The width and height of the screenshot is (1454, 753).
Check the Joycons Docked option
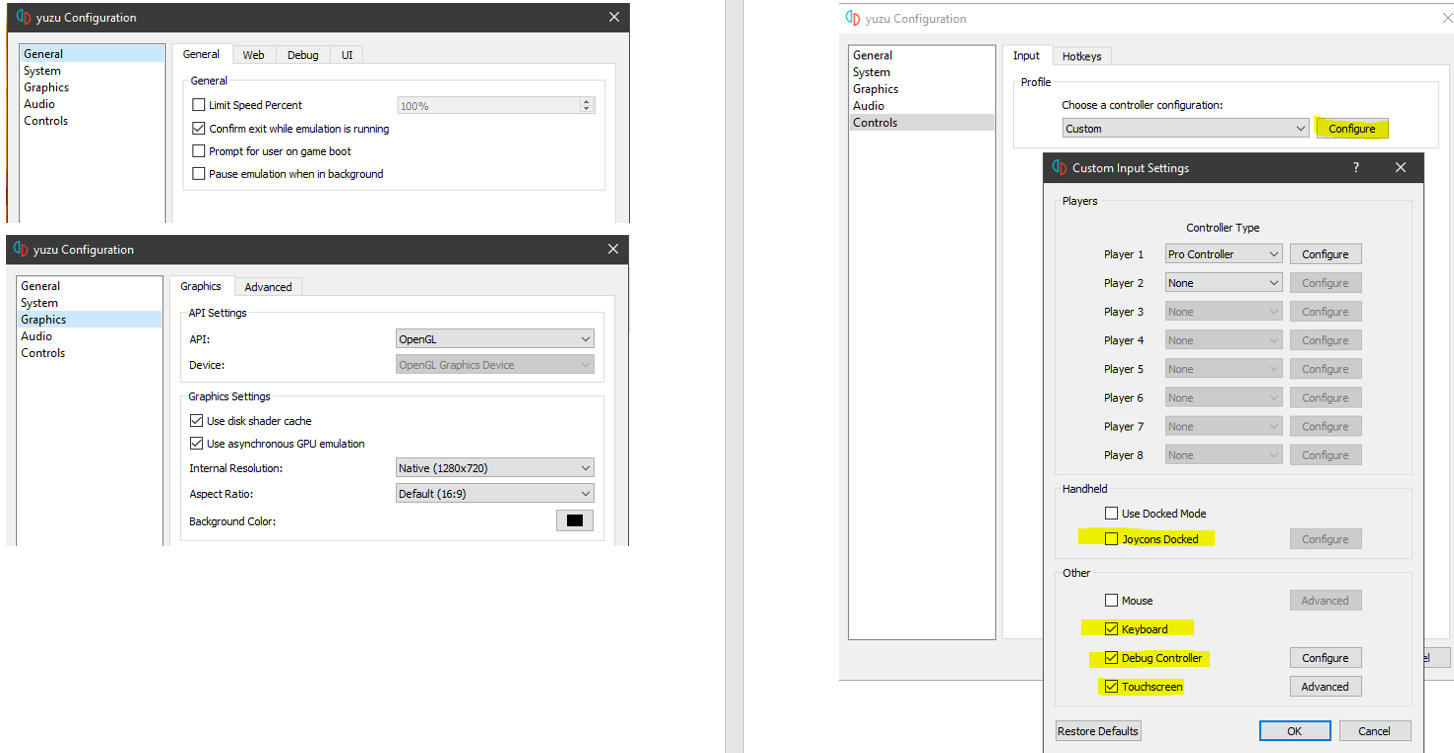coord(1111,539)
